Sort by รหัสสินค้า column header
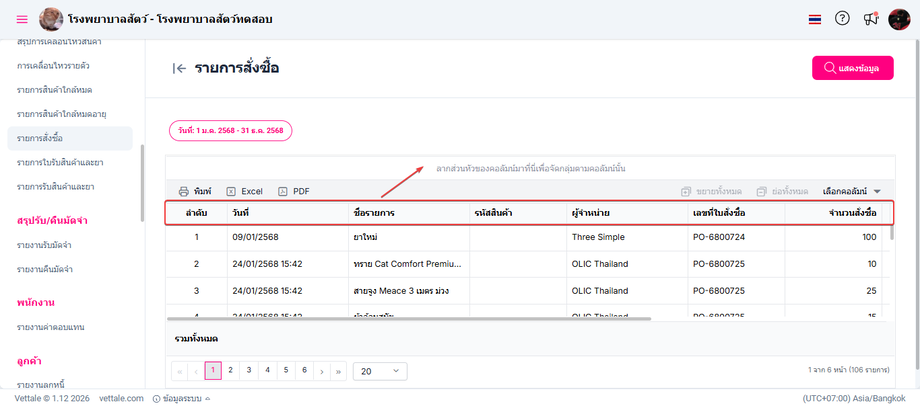This screenshot has height=408, width=920. point(518,213)
